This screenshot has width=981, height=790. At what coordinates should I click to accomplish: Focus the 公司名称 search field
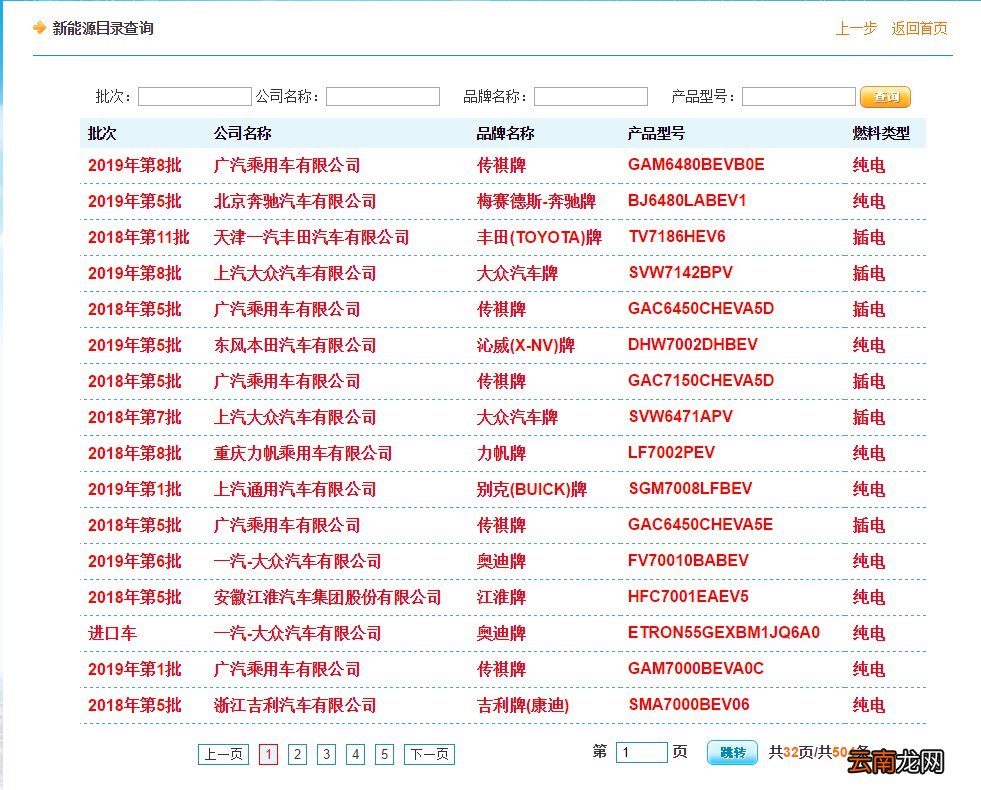pos(383,96)
